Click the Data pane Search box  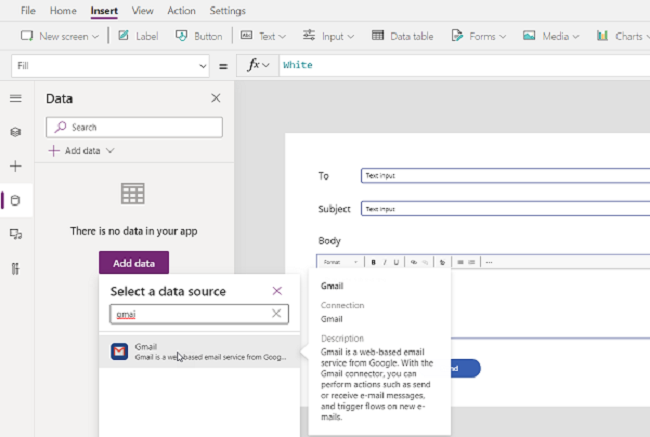[x=134, y=127]
